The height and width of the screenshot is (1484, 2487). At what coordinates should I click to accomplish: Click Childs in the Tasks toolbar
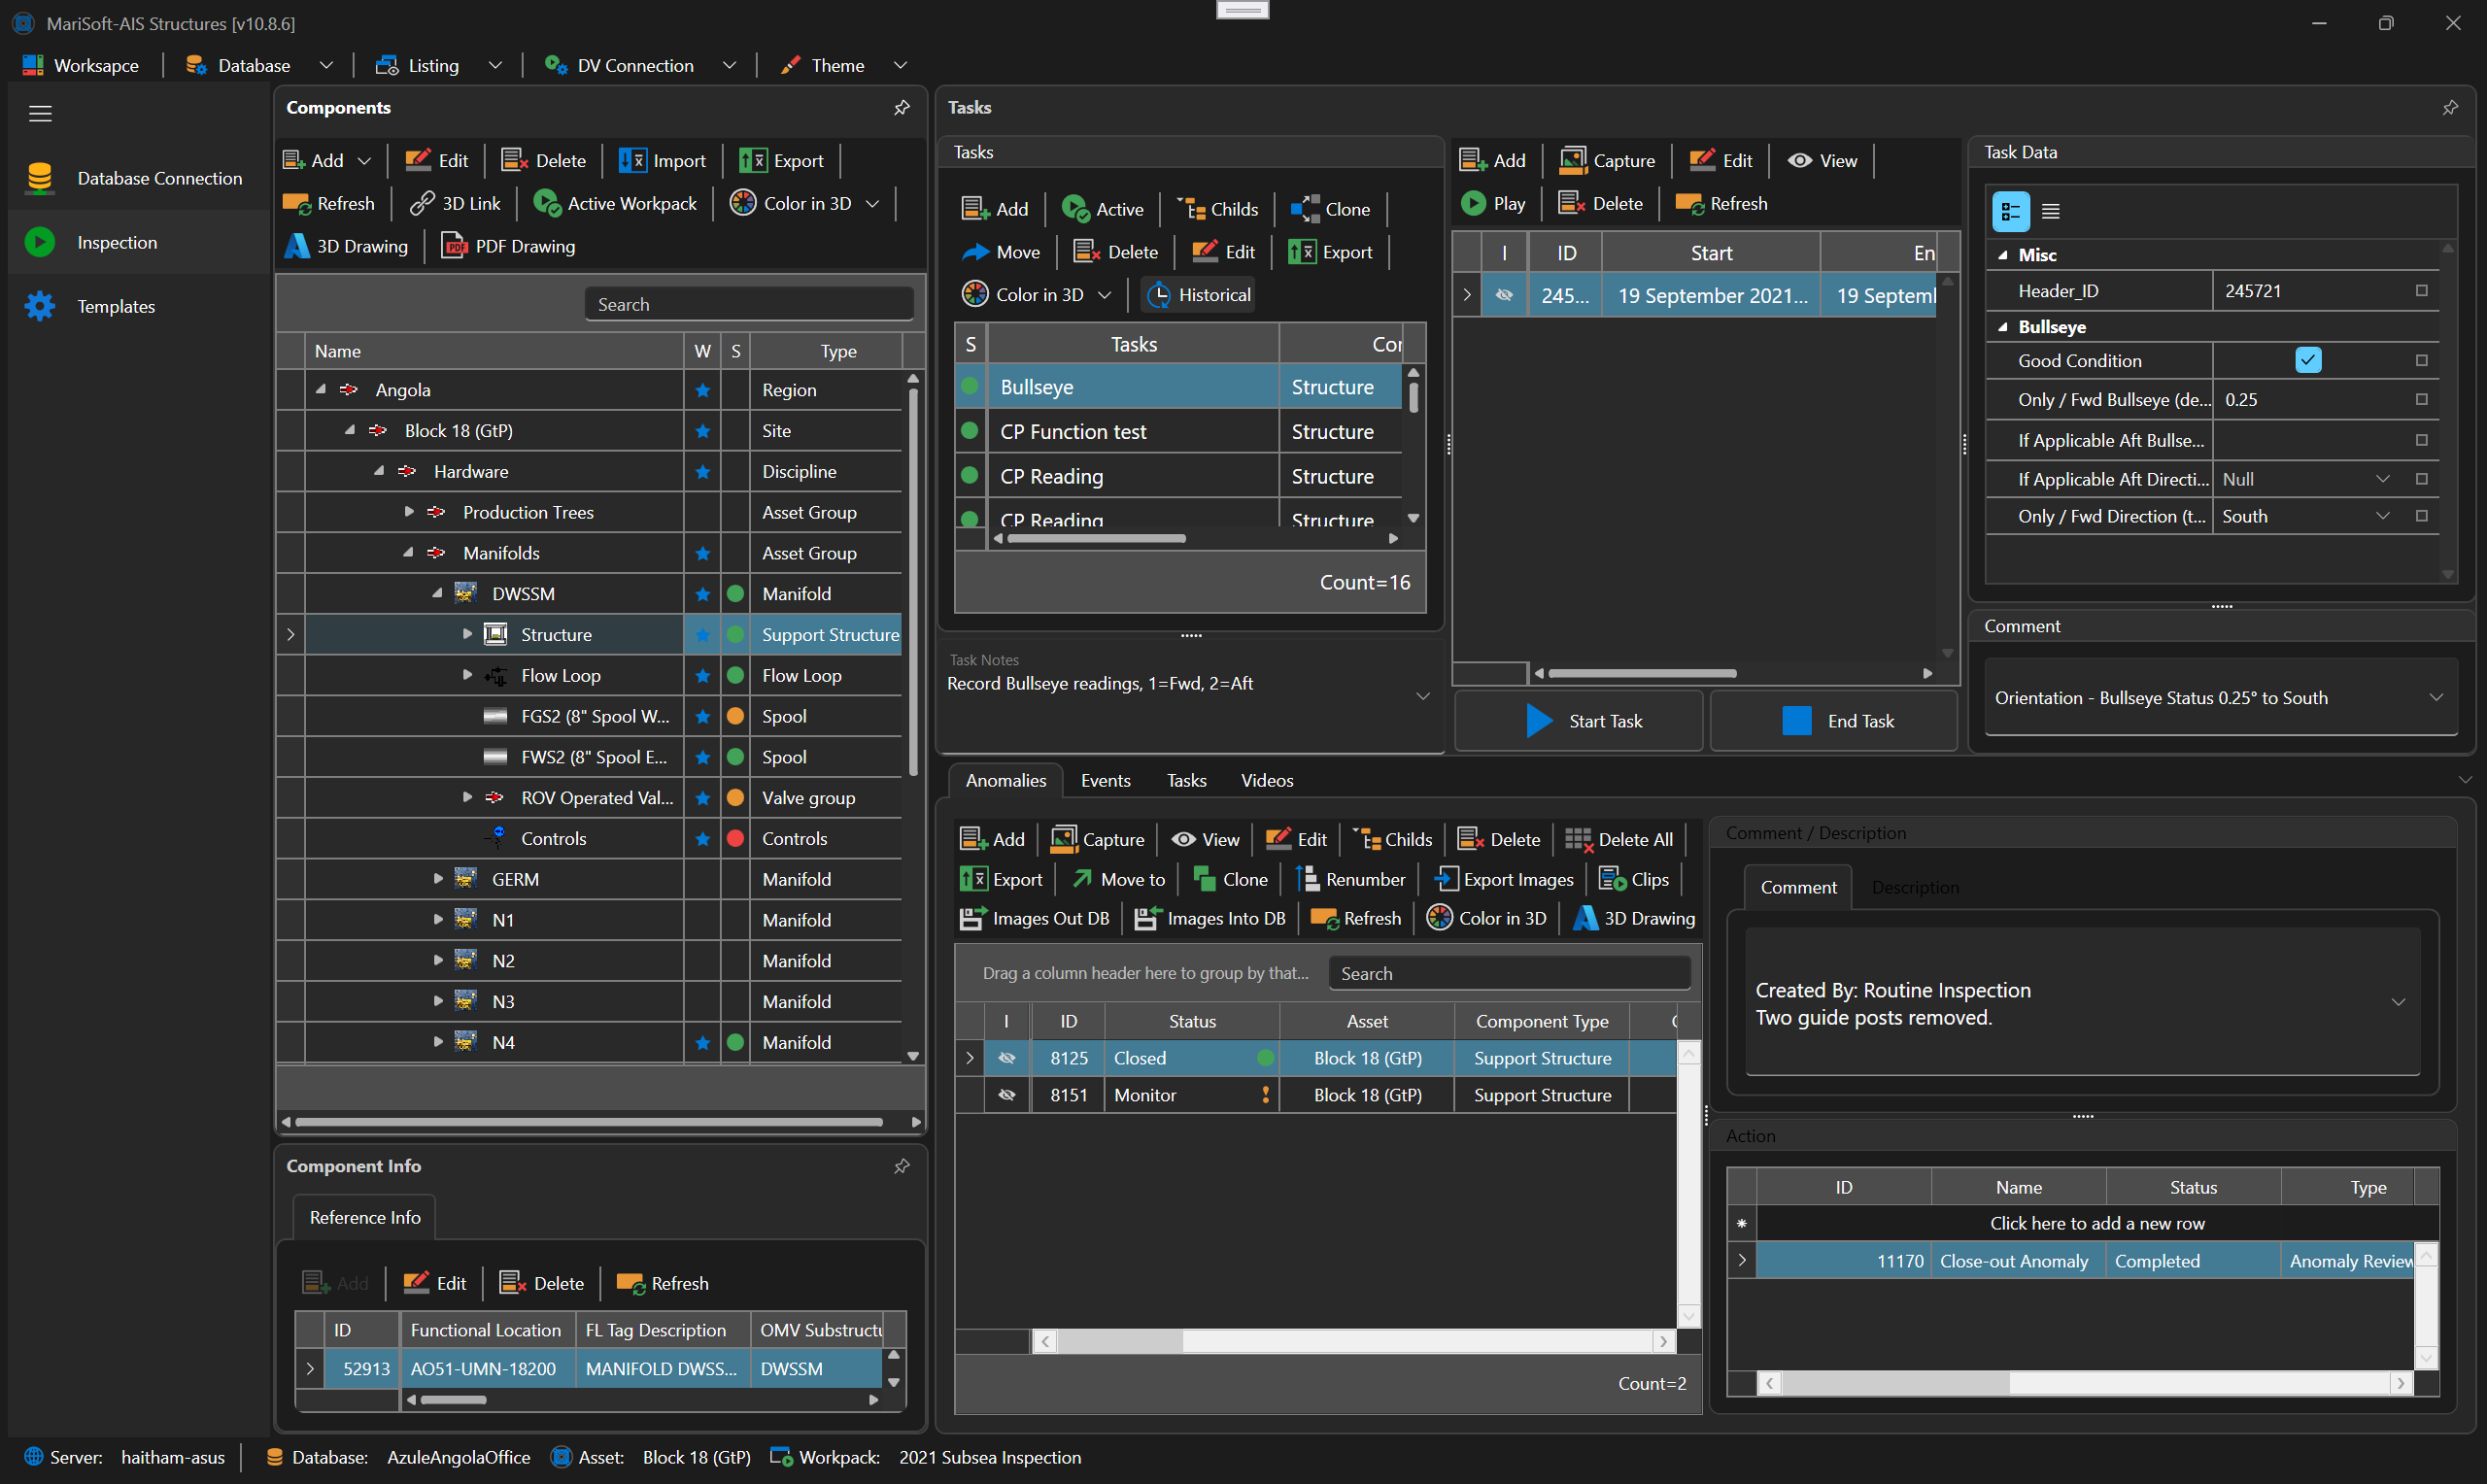click(1217, 209)
